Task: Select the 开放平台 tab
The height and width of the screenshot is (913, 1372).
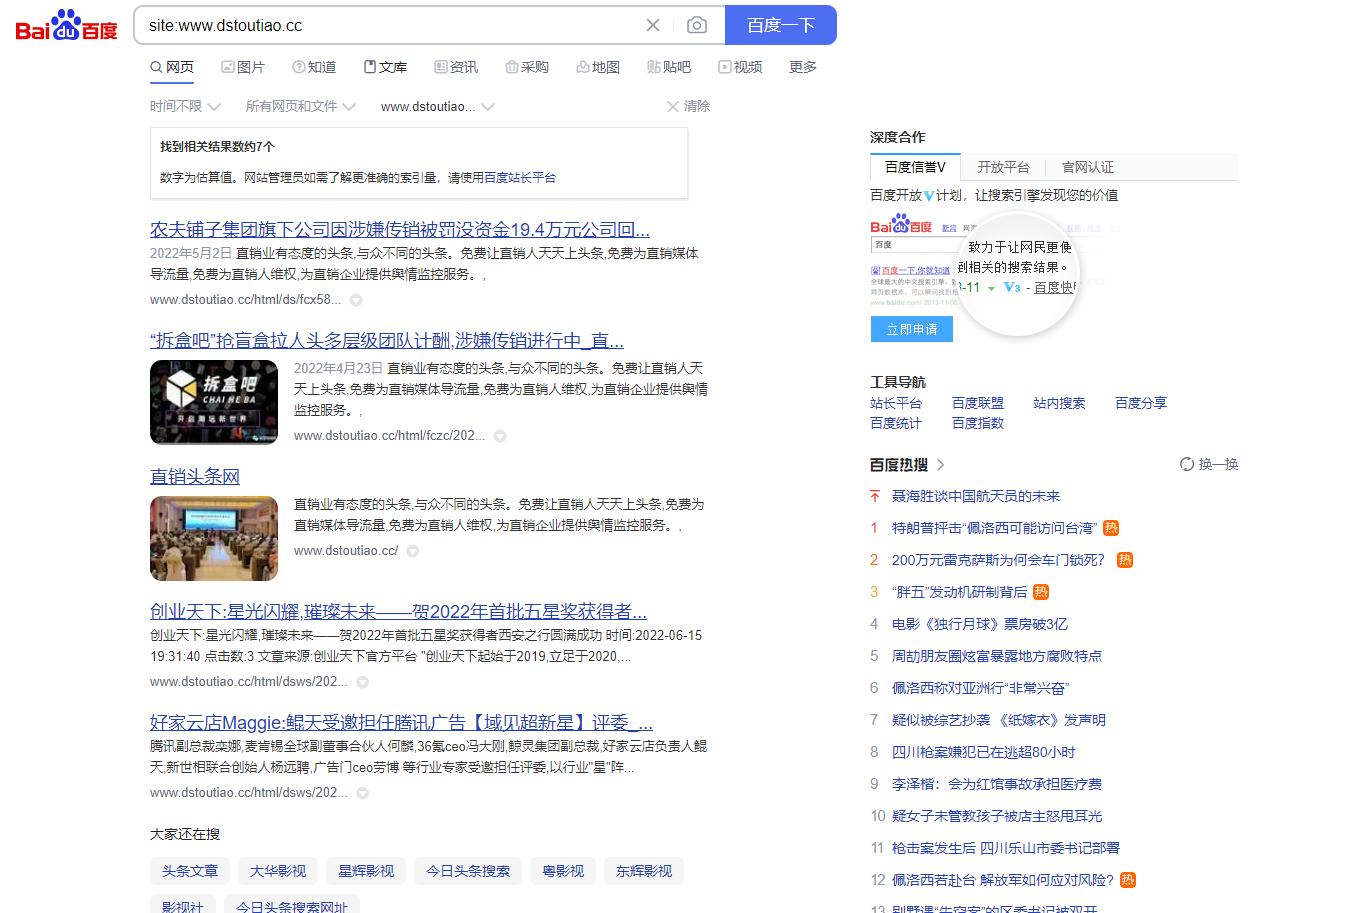Action: [1003, 167]
